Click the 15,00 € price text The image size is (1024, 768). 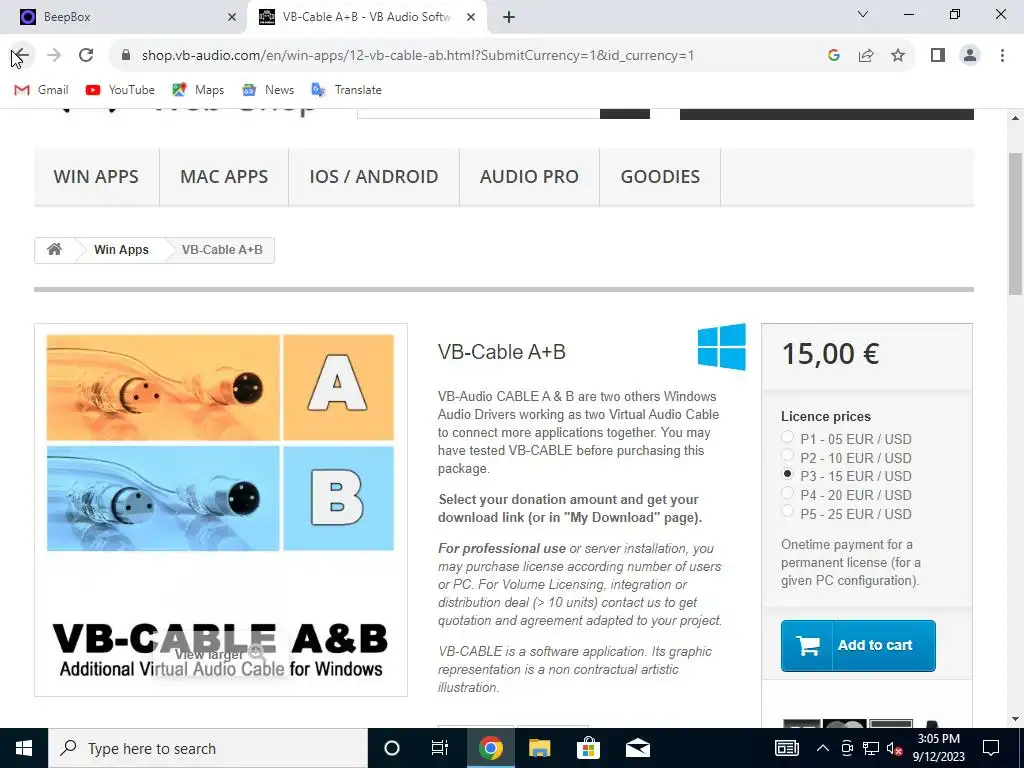pyautogui.click(x=830, y=354)
